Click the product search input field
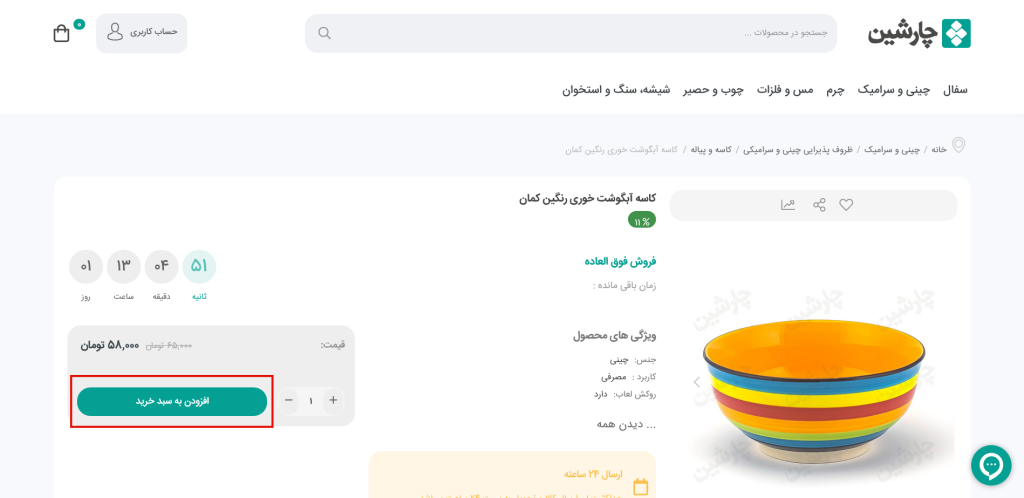Screen dimensions: 1024x498 571,33
